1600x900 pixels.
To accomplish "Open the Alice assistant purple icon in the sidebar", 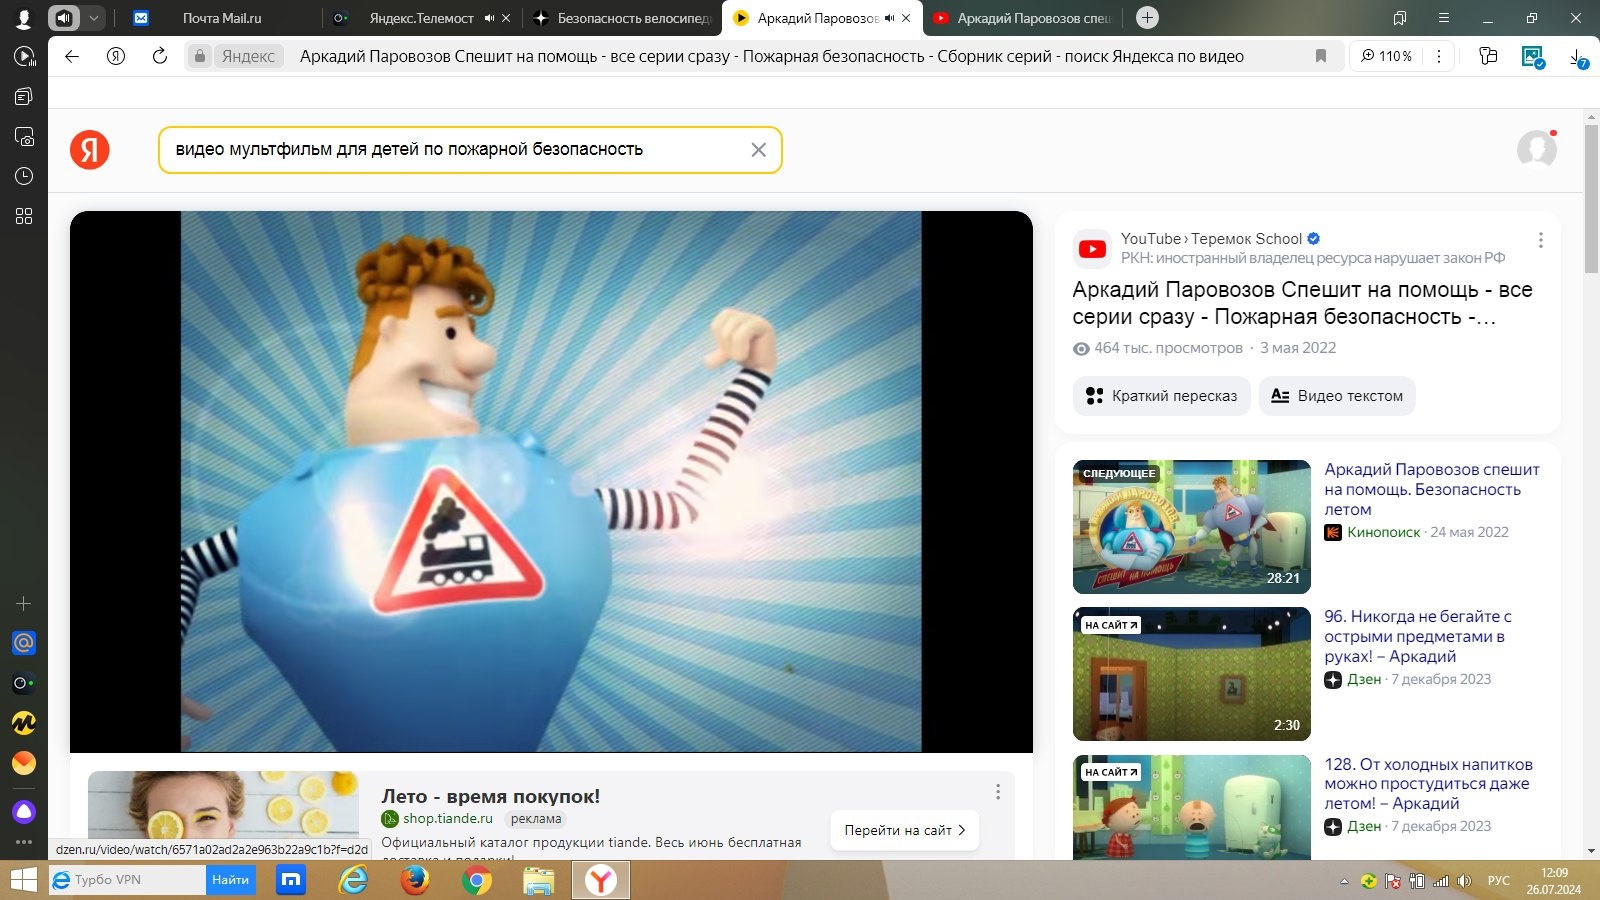I will pos(24,811).
